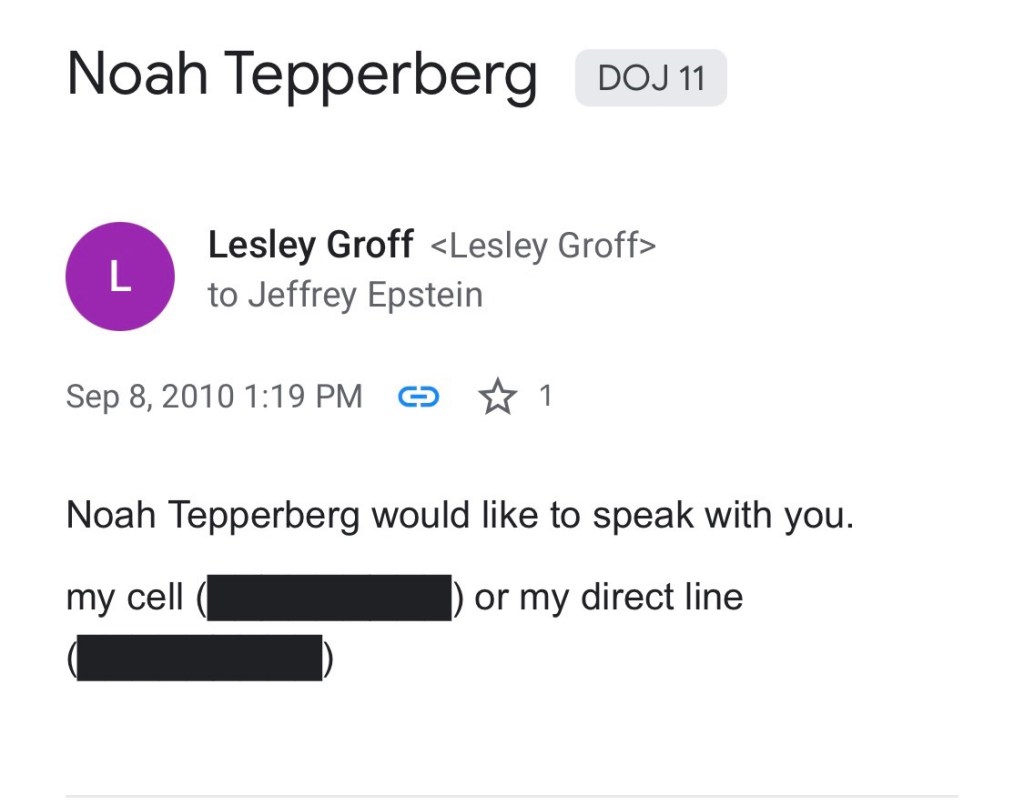This screenshot has width=1024, height=805.
Task: Click the redacted direct line number block
Action: [x=199, y=659]
